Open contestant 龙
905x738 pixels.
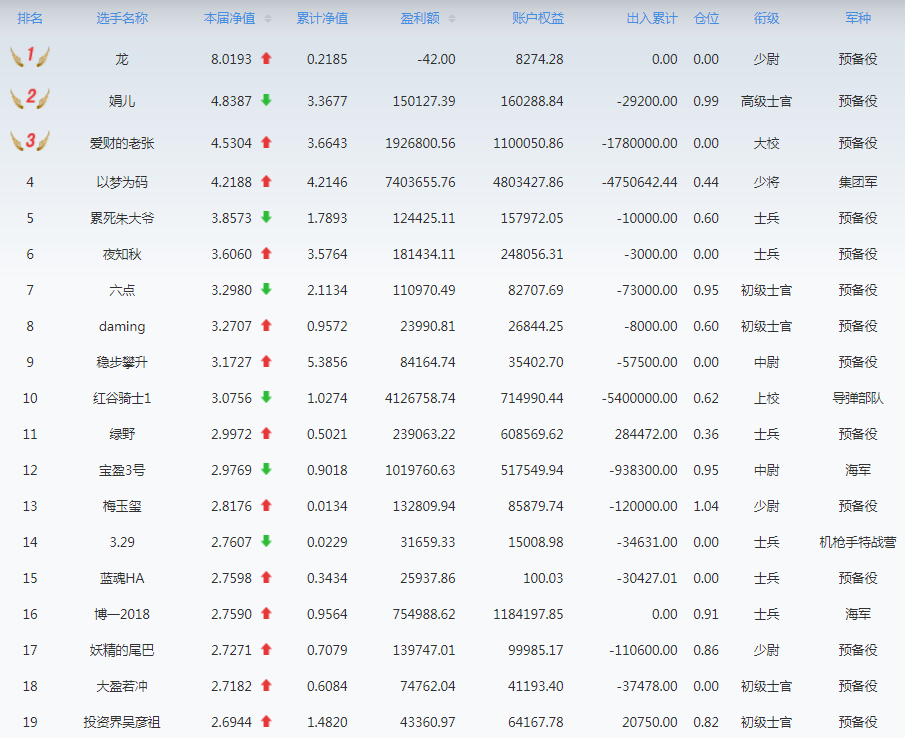tap(122, 59)
